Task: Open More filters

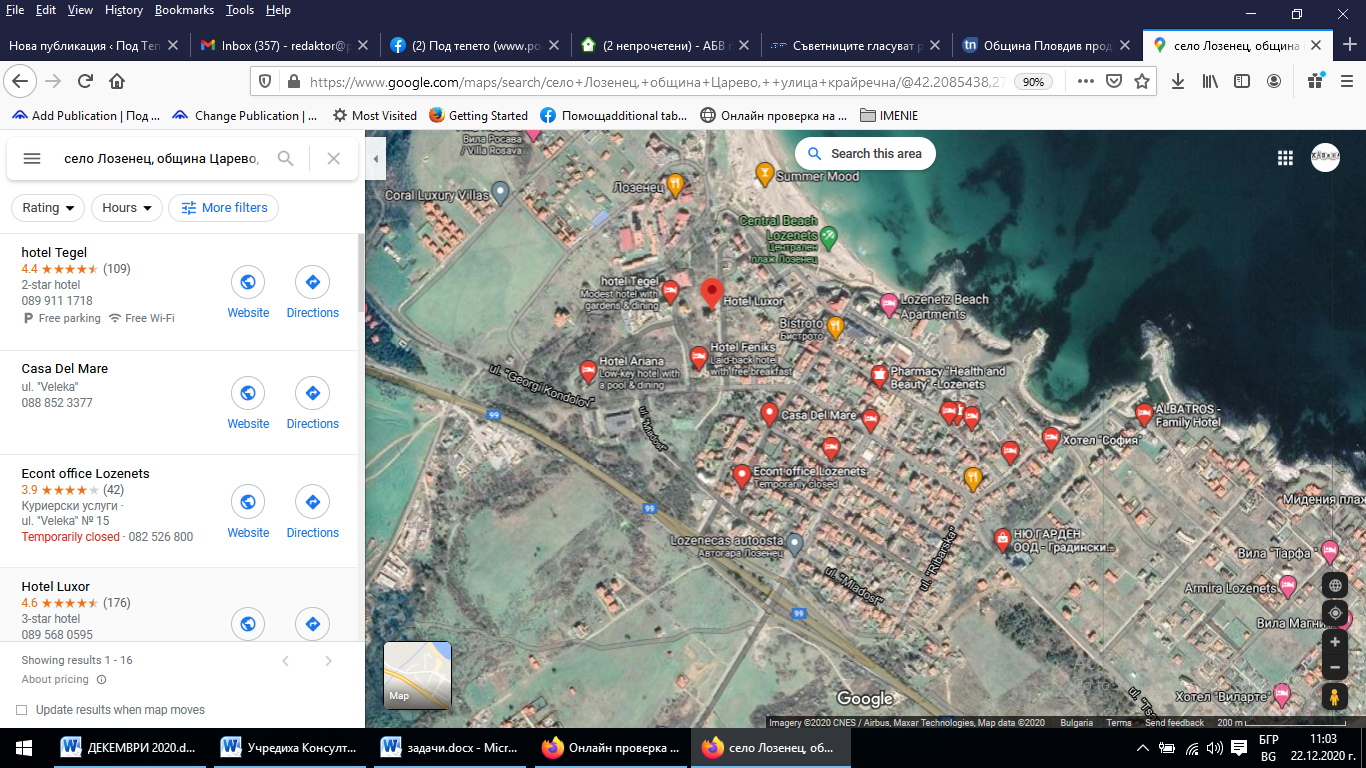Action: (224, 208)
